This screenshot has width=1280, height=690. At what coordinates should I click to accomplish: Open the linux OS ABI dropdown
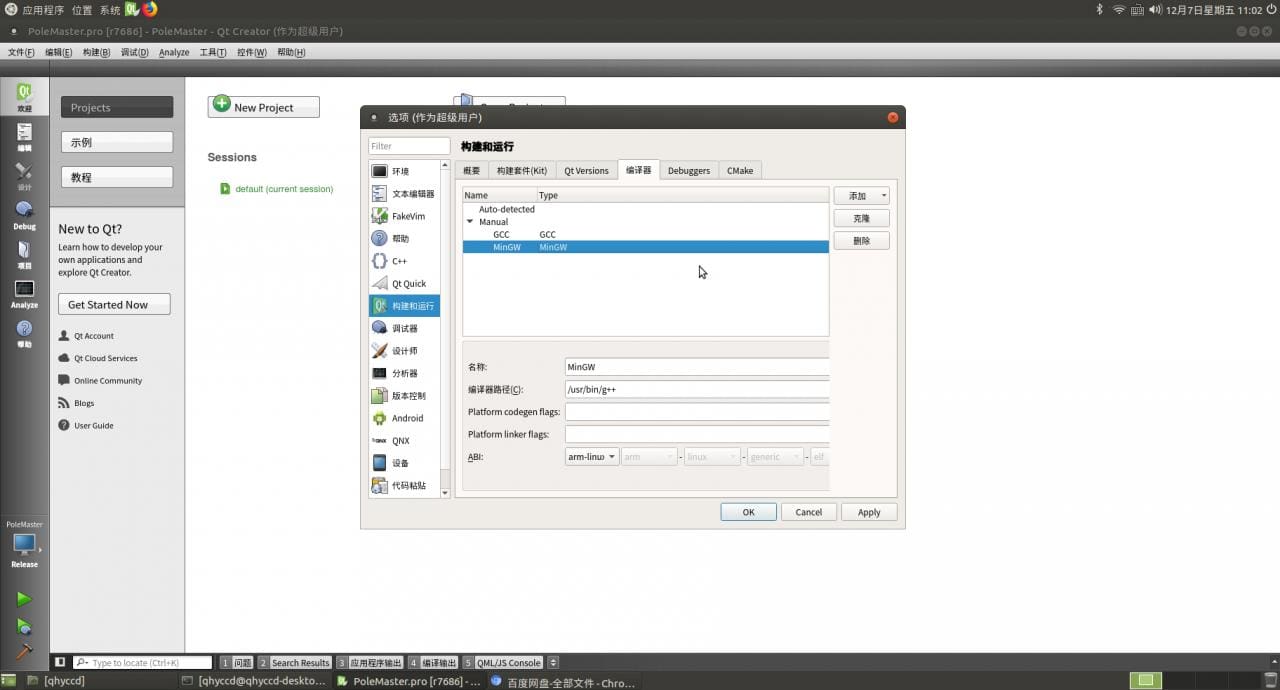click(712, 457)
